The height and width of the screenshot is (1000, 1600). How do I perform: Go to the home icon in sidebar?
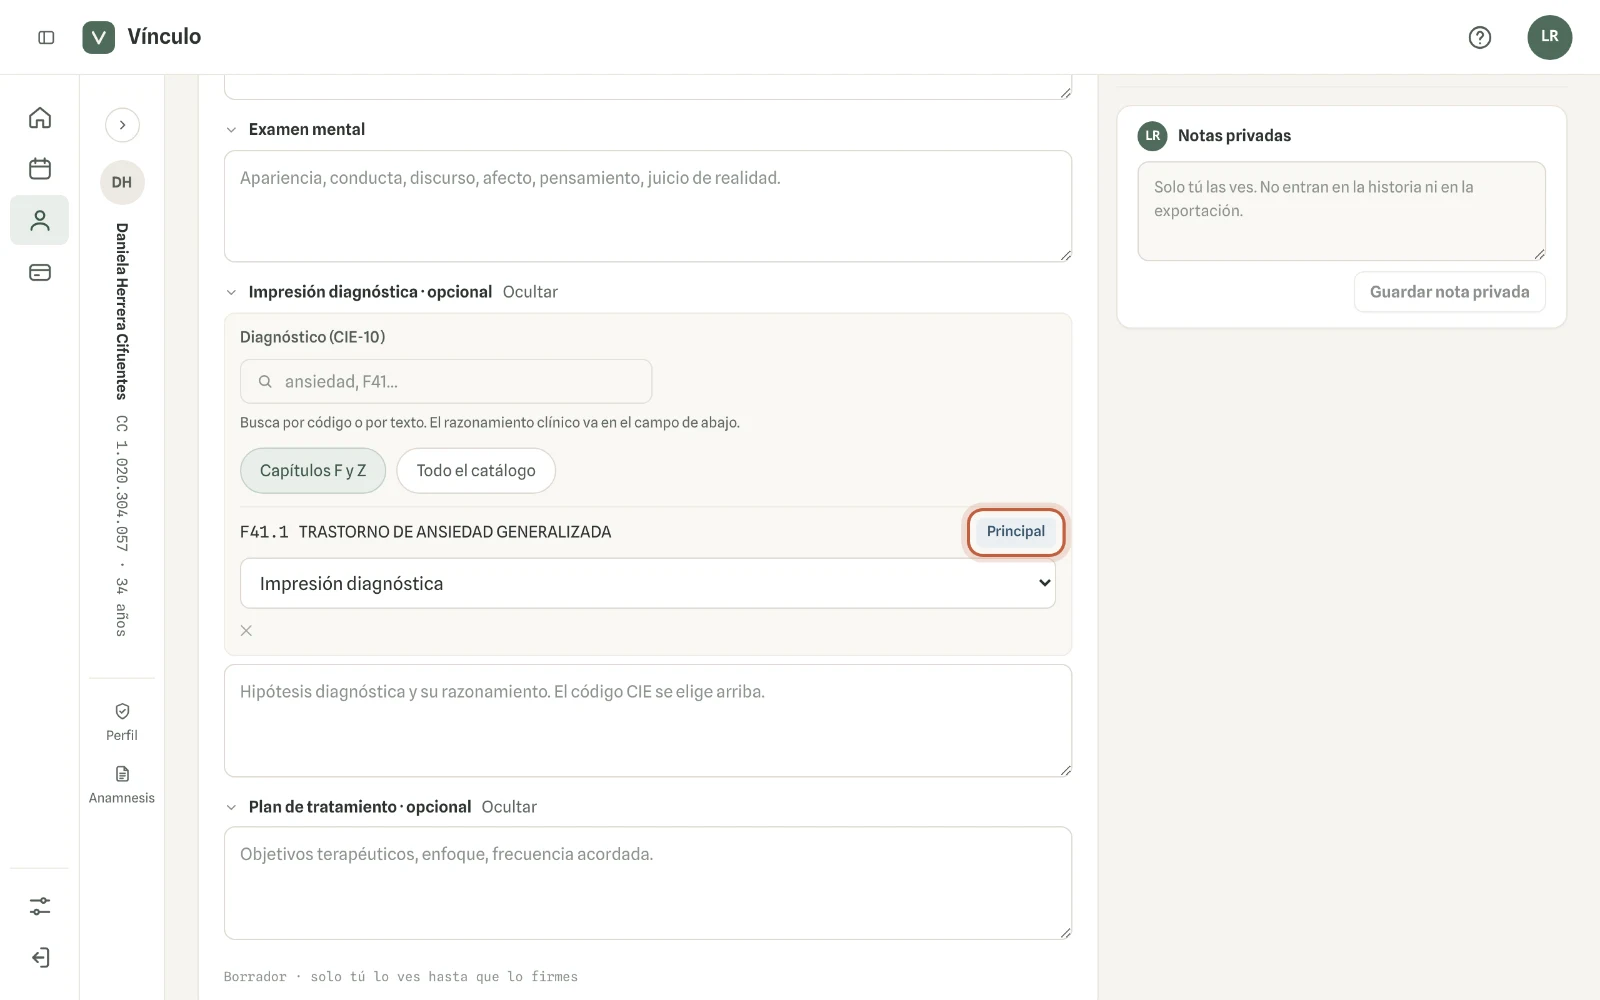click(40, 118)
